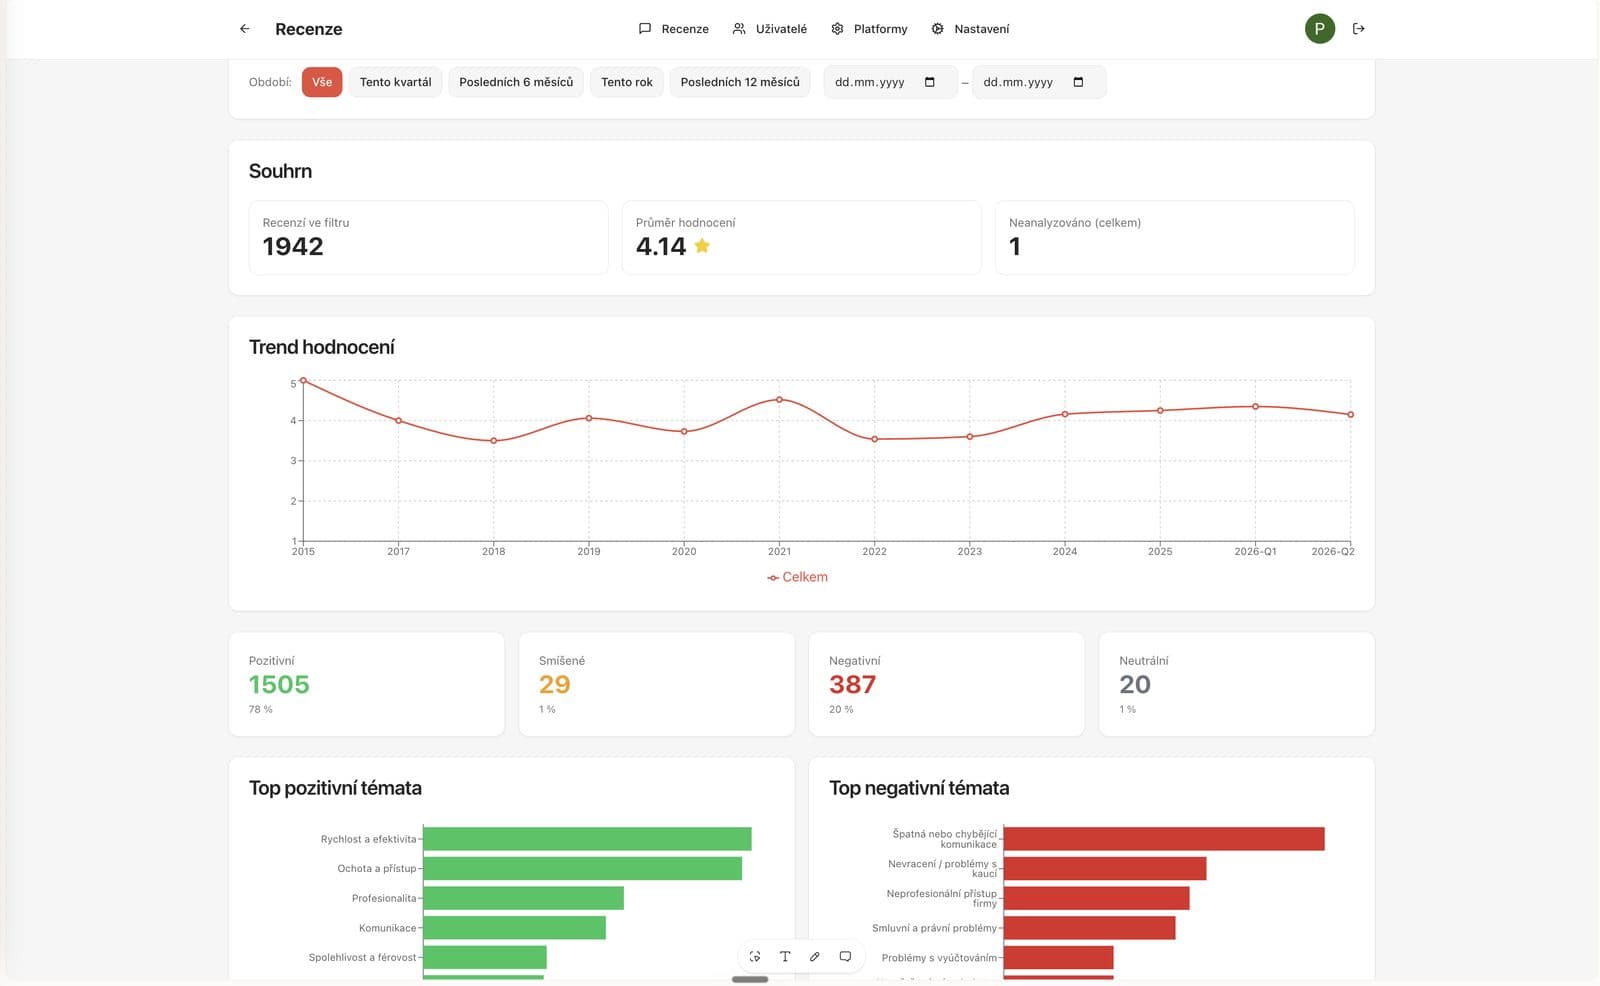Click the Nevracení / problémy s kaucí red bar

(1105, 868)
